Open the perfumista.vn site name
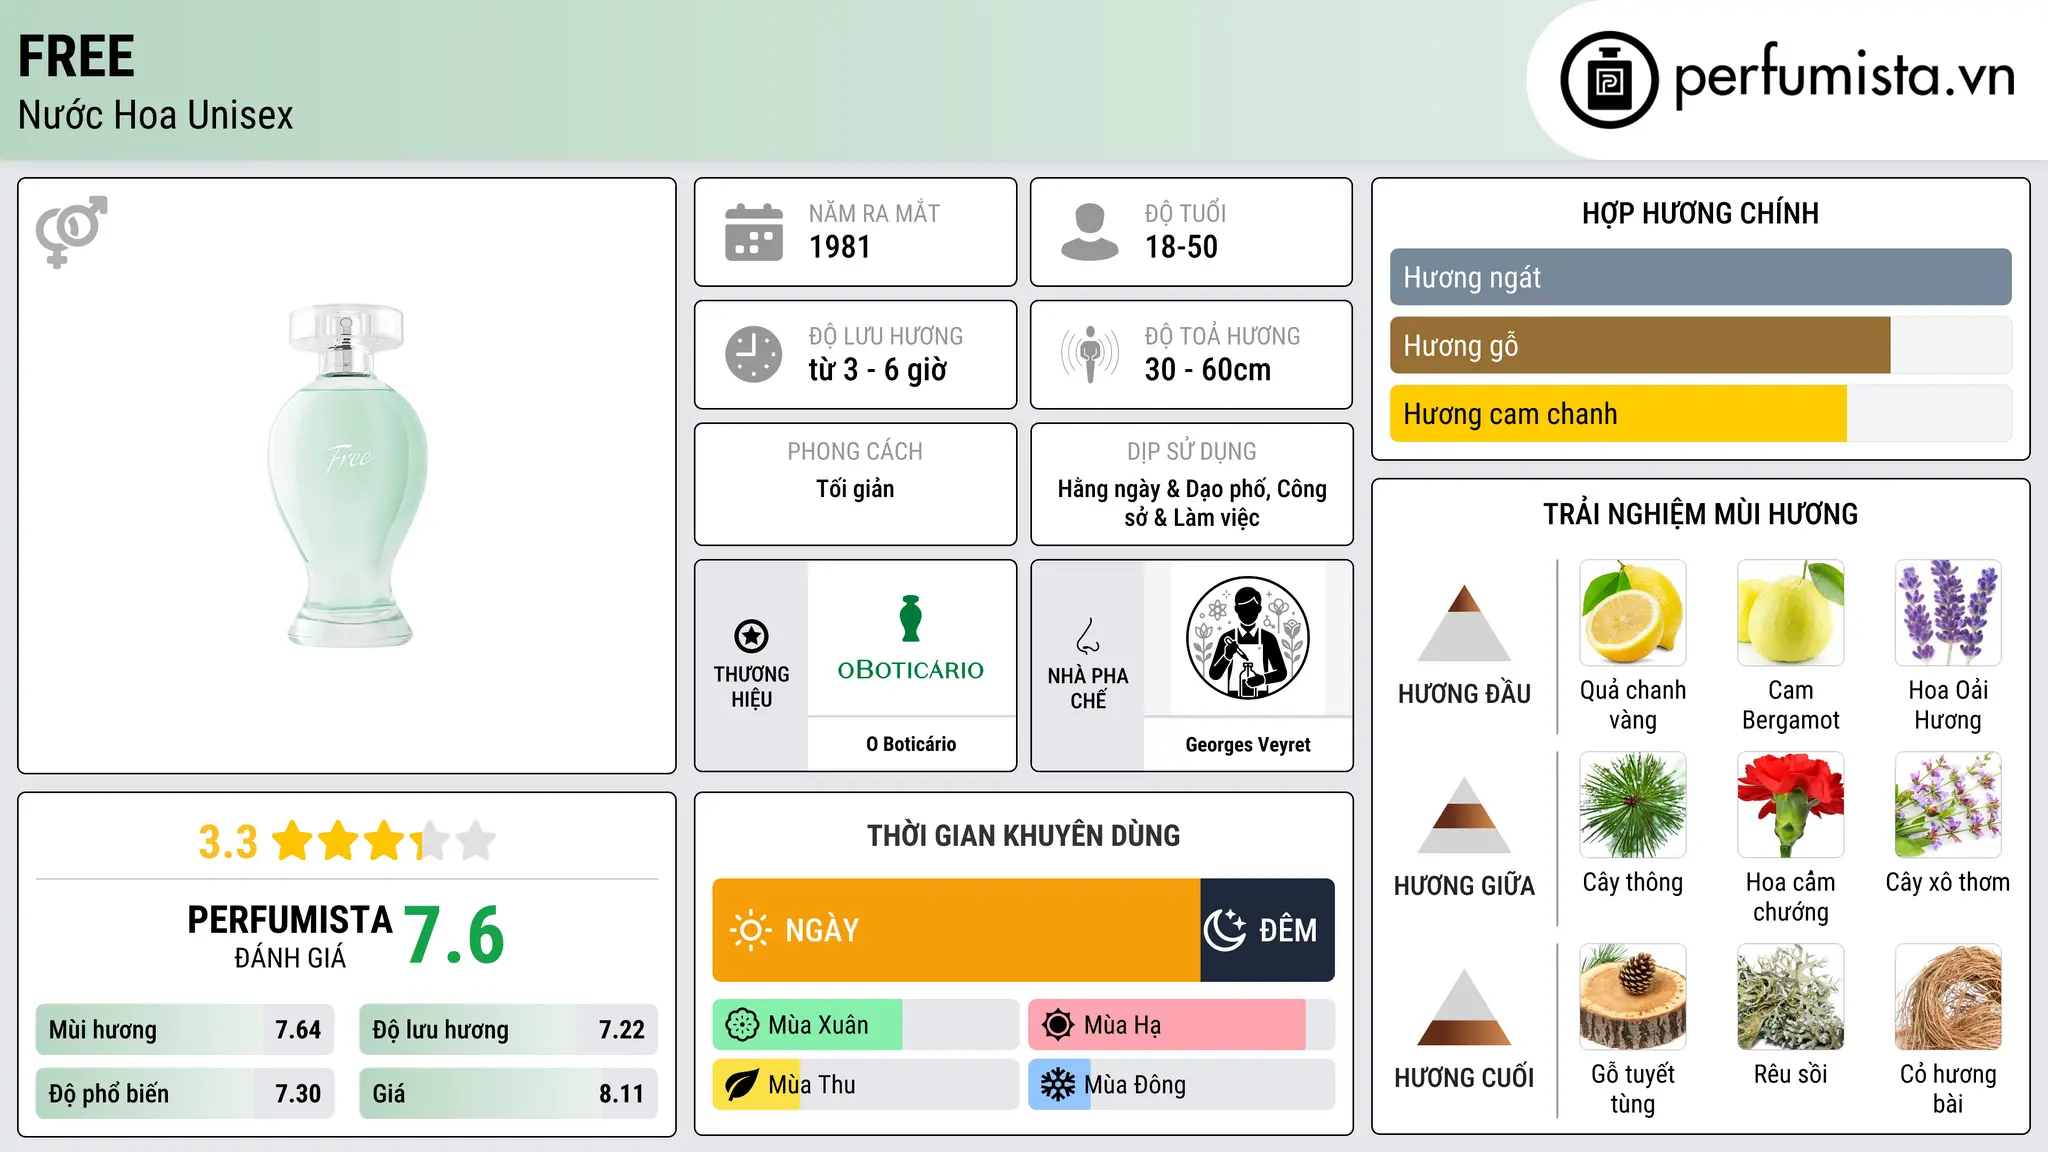The height and width of the screenshot is (1152, 2048). (x=1844, y=76)
